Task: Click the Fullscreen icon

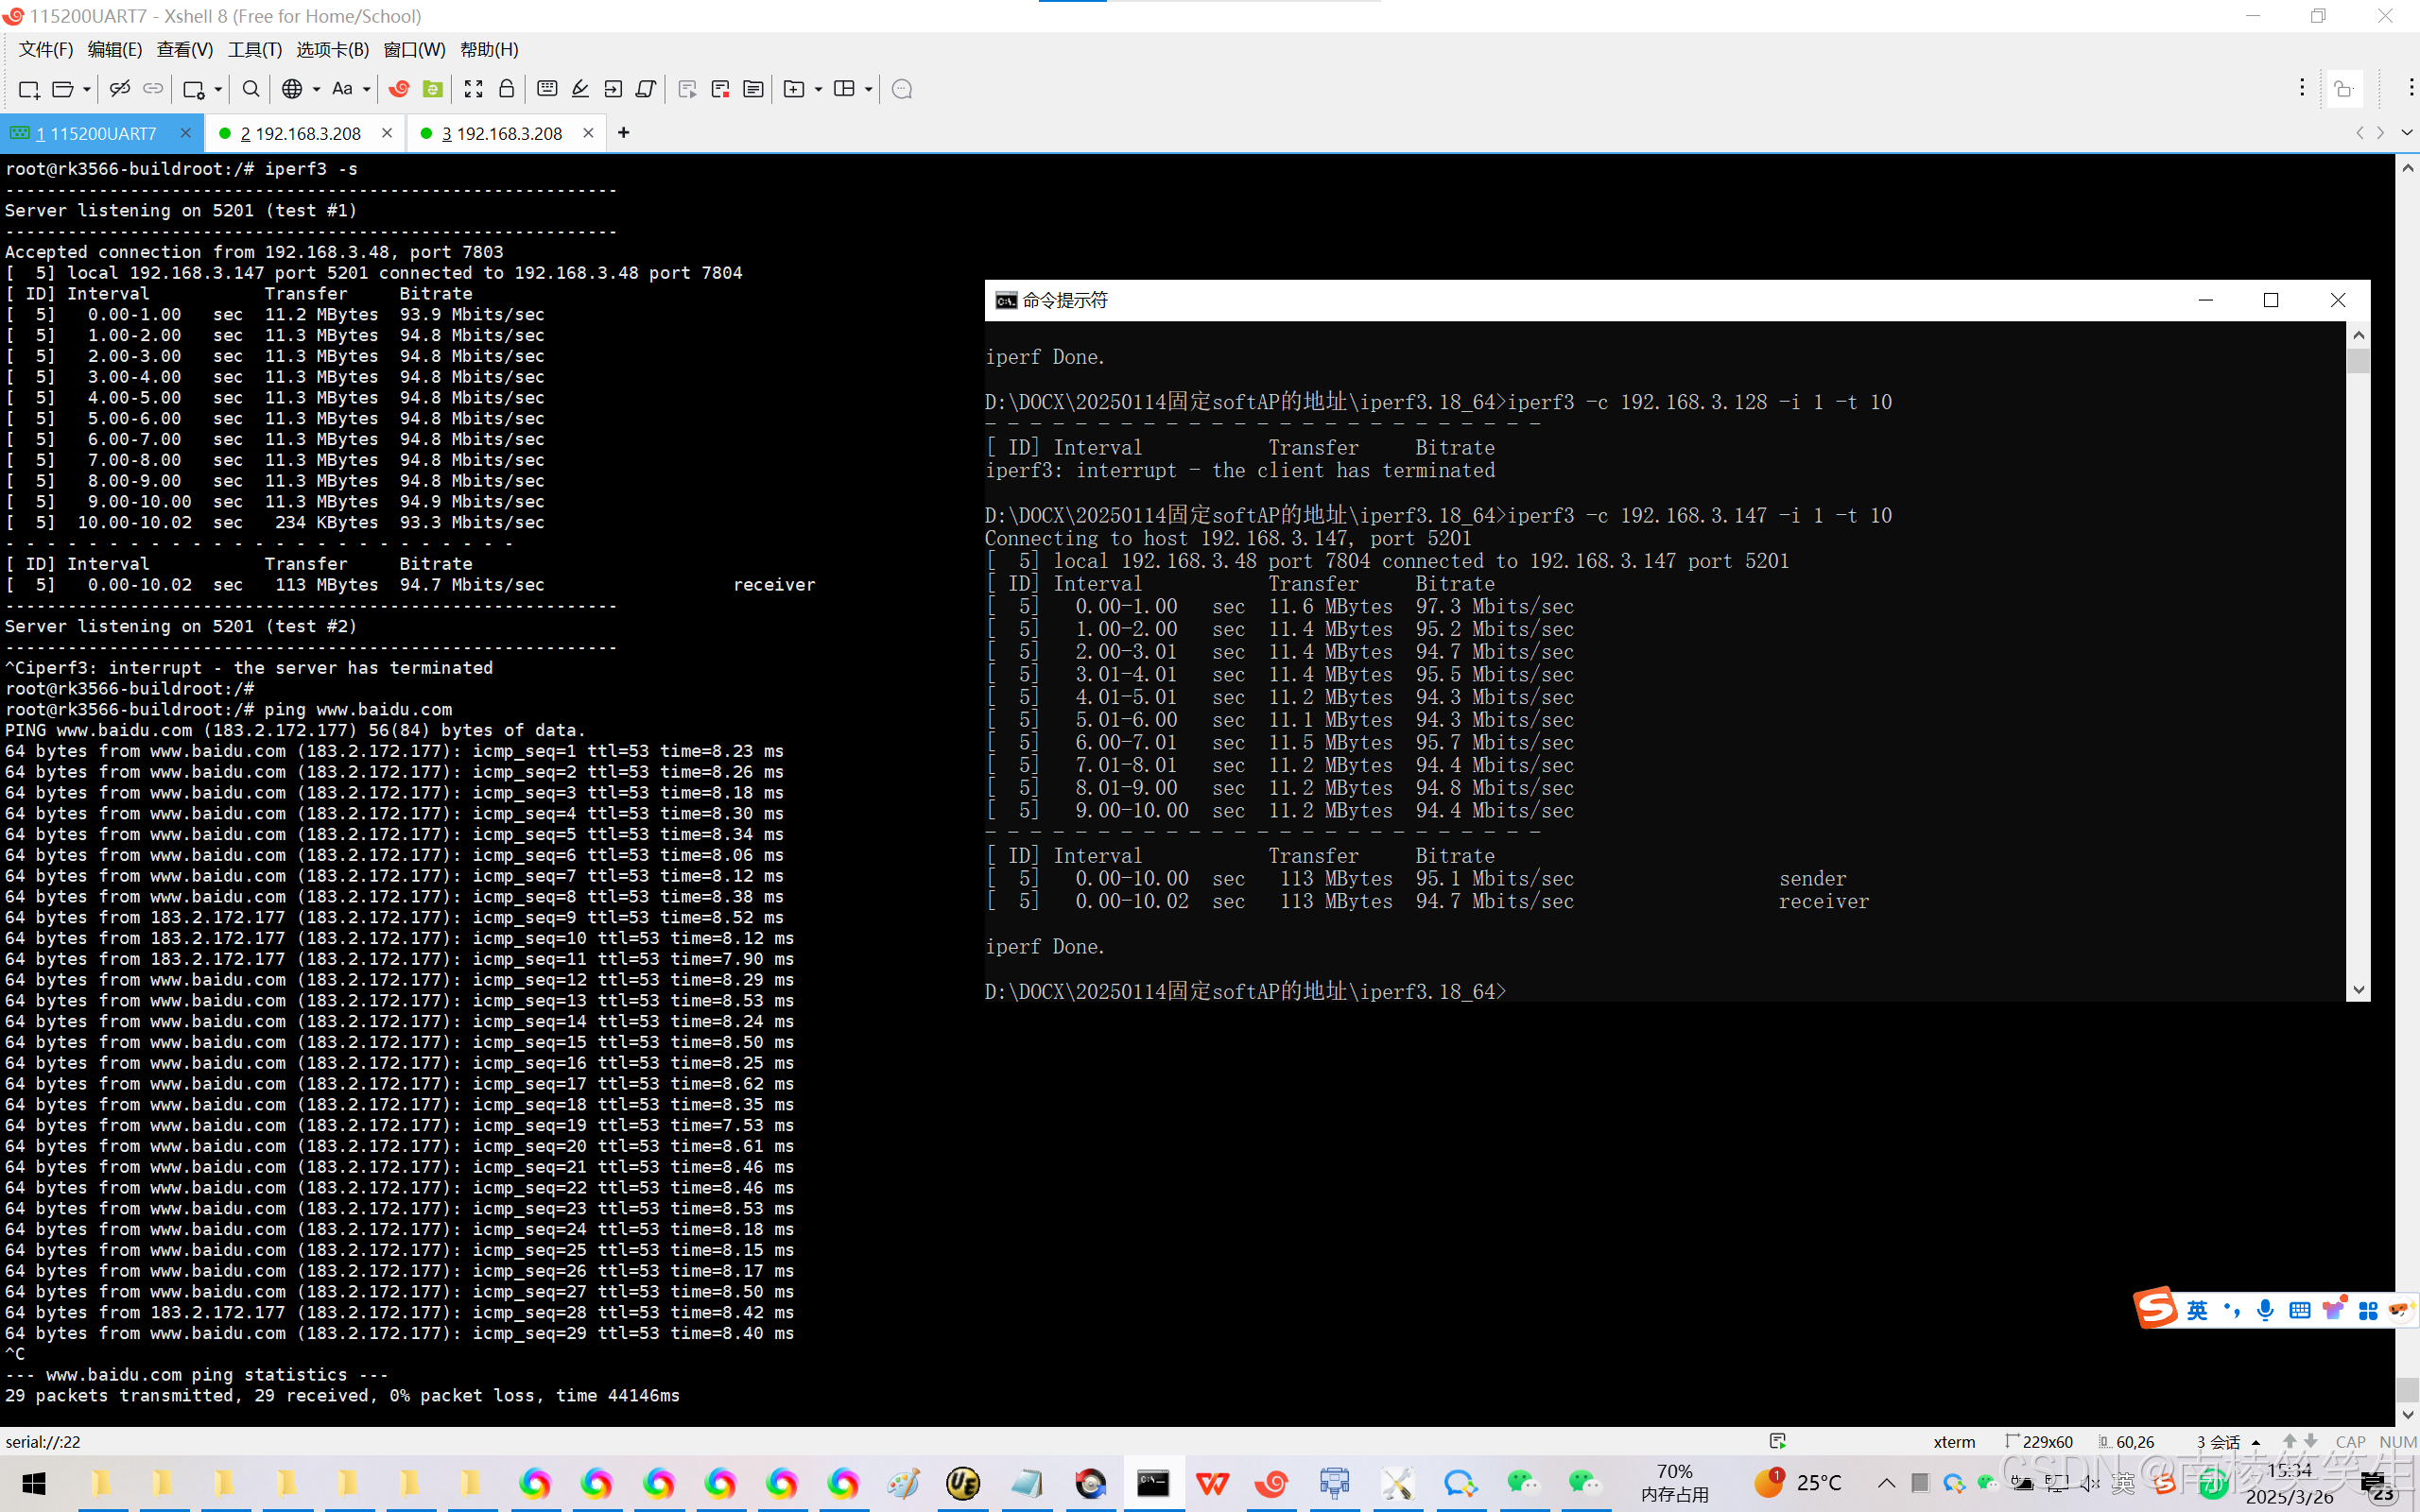Action: tap(473, 89)
